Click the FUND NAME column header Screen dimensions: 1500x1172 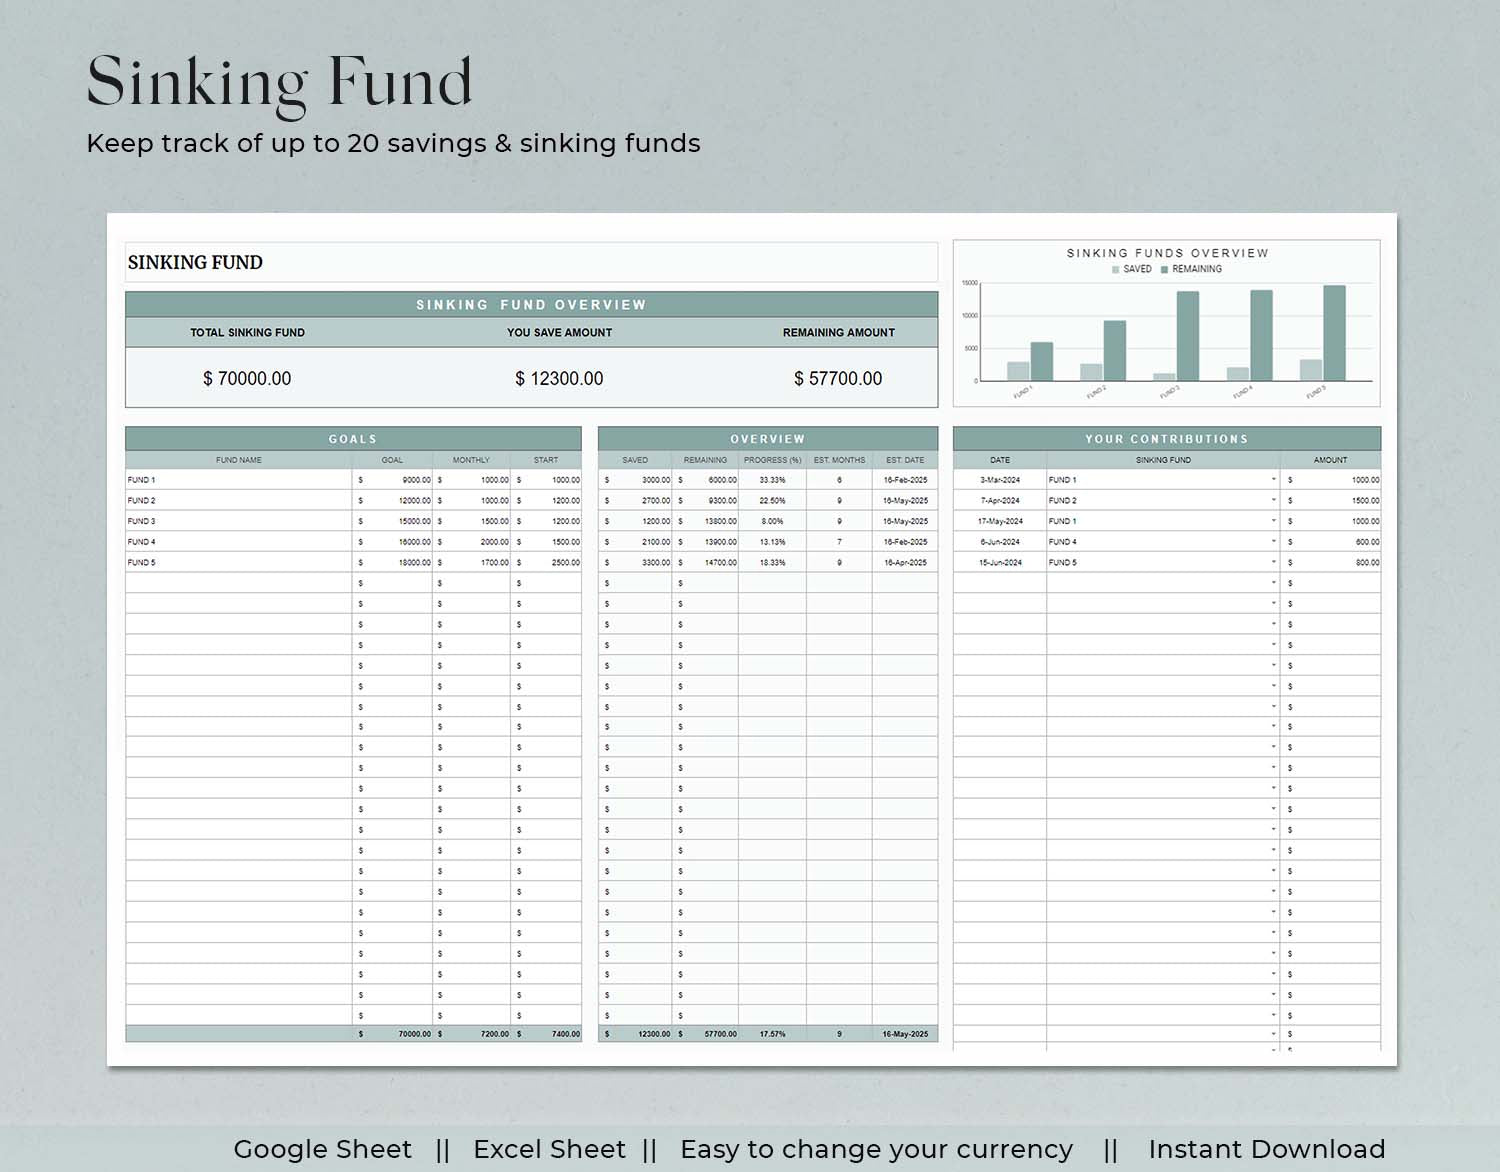[x=238, y=460]
